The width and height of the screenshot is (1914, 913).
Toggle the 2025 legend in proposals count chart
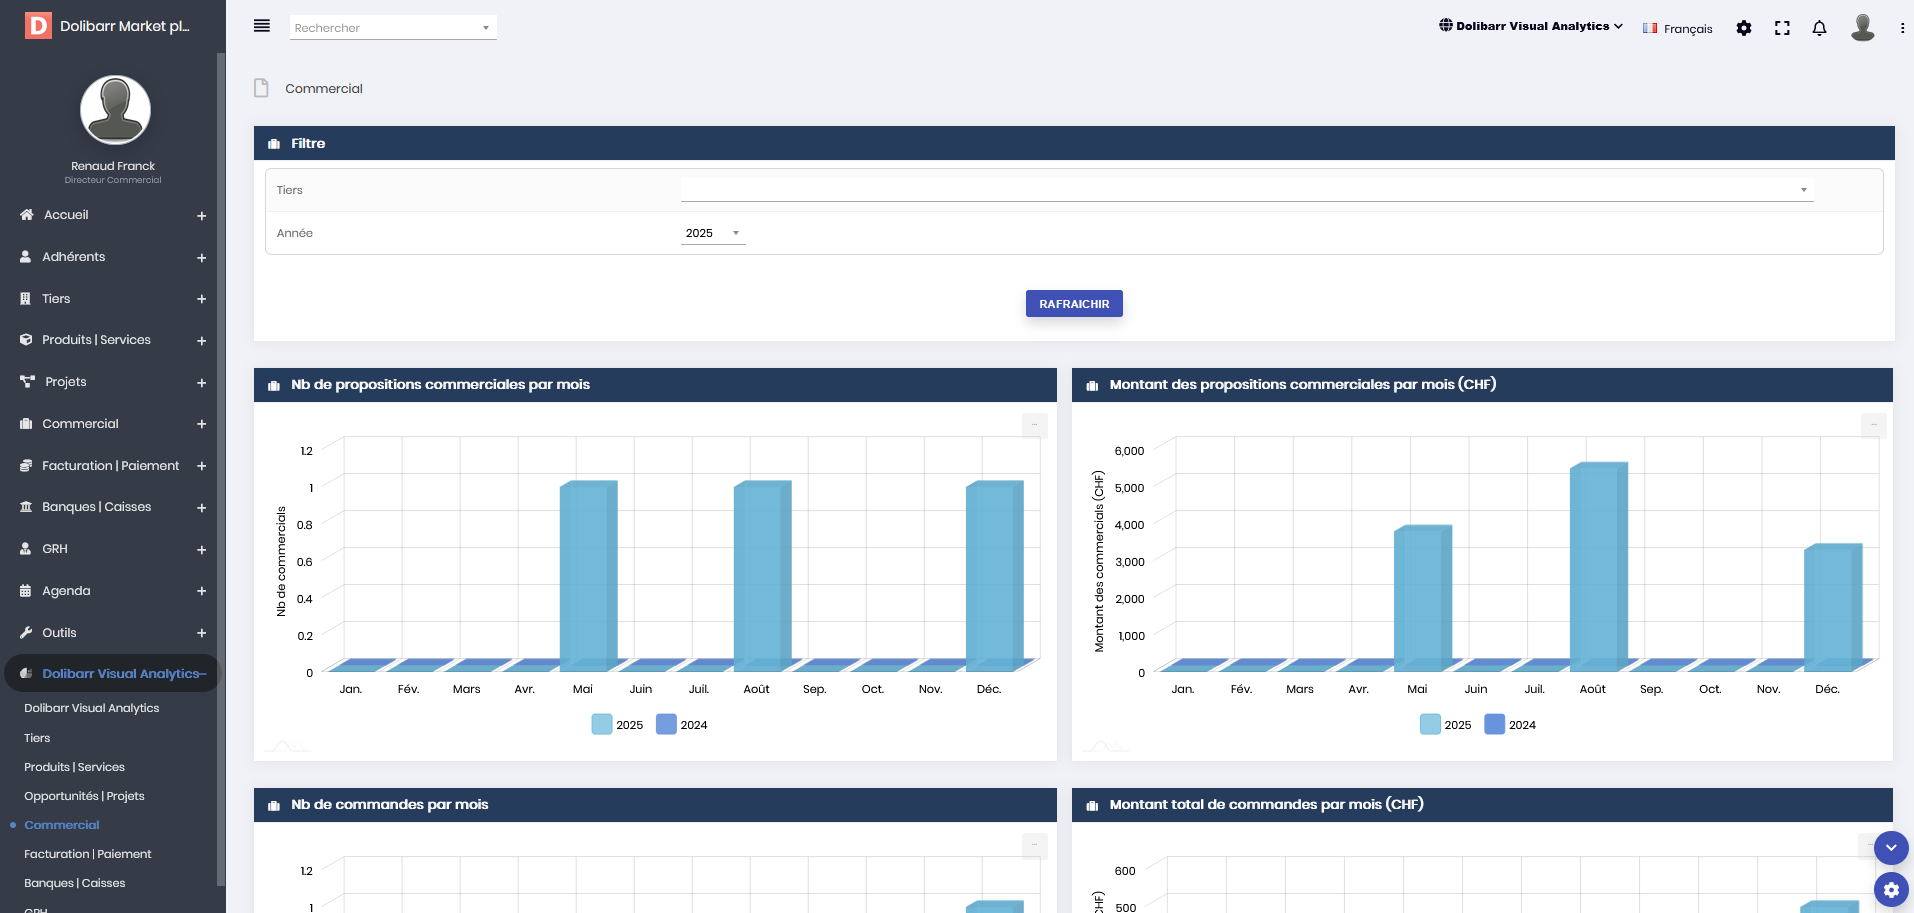click(x=618, y=725)
